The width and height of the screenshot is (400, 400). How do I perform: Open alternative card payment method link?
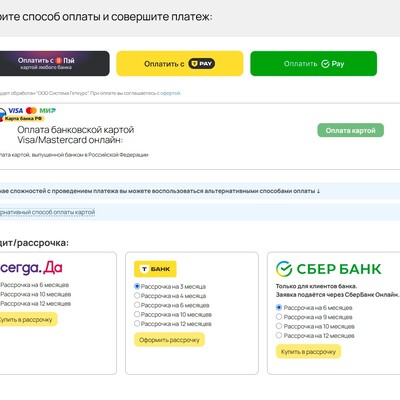coord(47,212)
